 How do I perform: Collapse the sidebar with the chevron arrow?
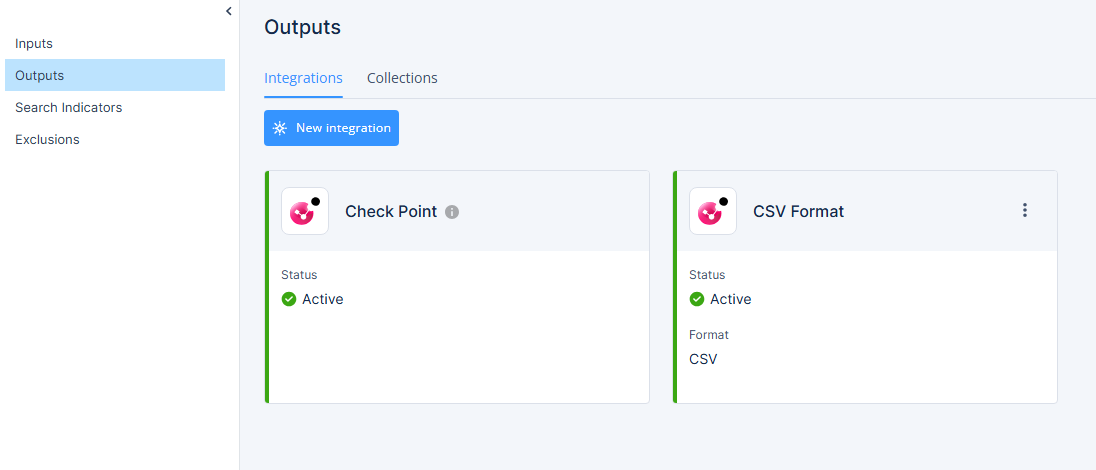(x=229, y=10)
